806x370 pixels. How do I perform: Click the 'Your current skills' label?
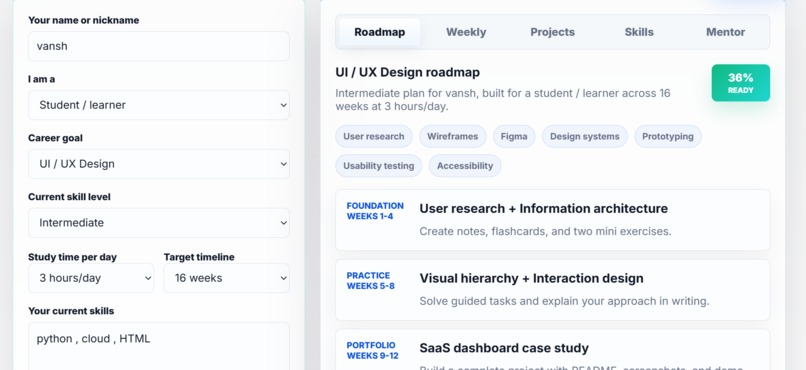pos(71,311)
